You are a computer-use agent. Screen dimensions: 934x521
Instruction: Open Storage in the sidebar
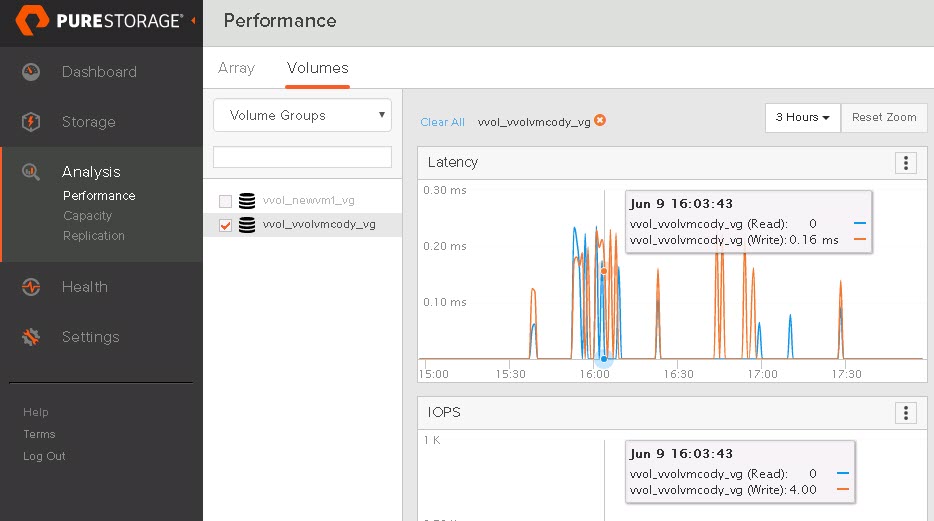89,122
